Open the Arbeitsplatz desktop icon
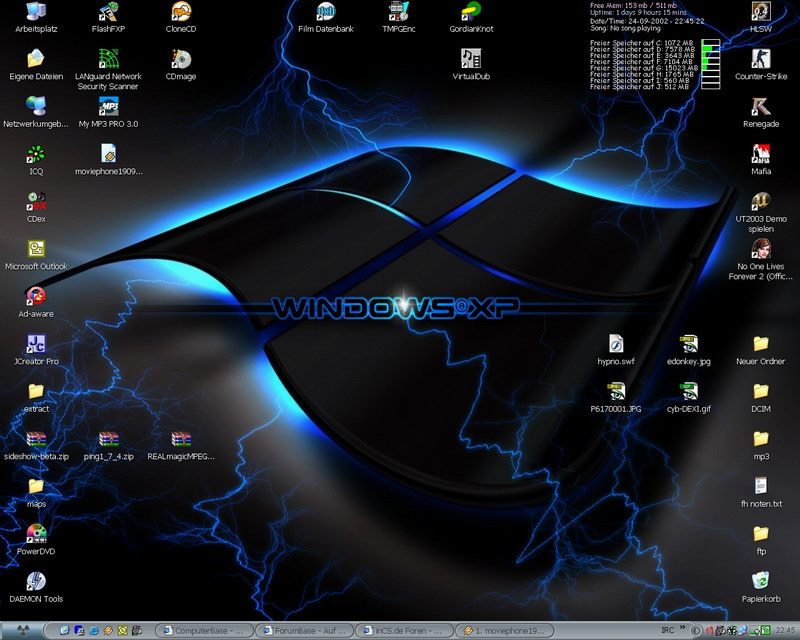Image resolution: width=800 pixels, height=640 pixels. [x=36, y=18]
